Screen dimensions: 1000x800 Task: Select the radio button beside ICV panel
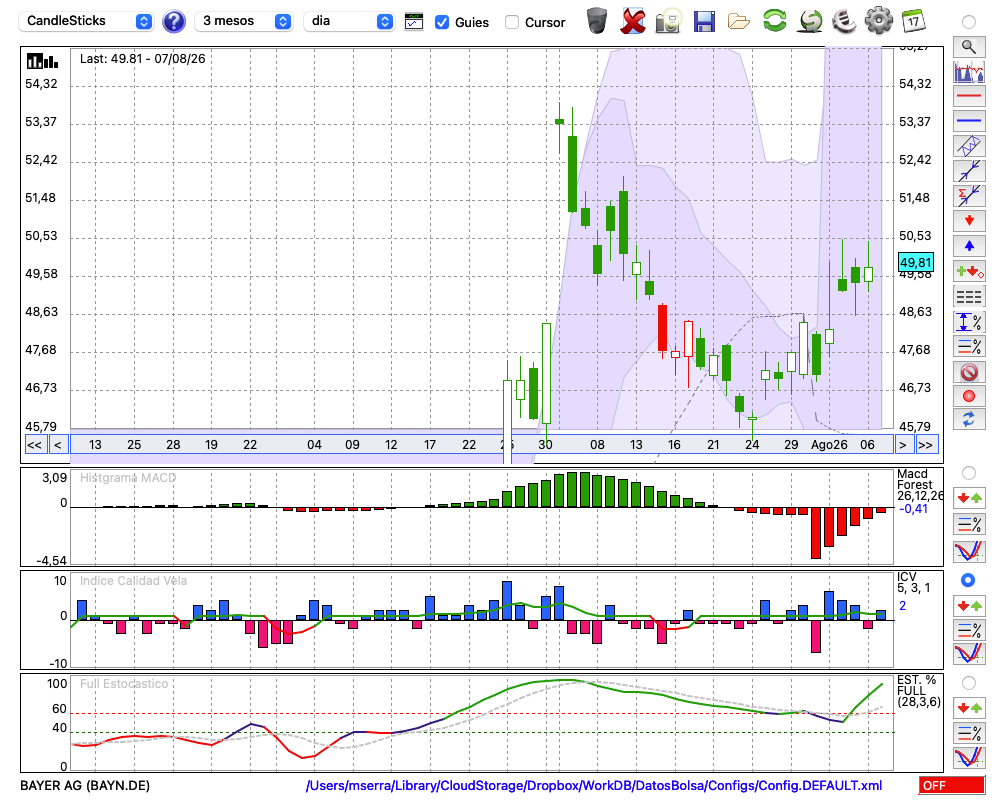pyautogui.click(x=968, y=580)
